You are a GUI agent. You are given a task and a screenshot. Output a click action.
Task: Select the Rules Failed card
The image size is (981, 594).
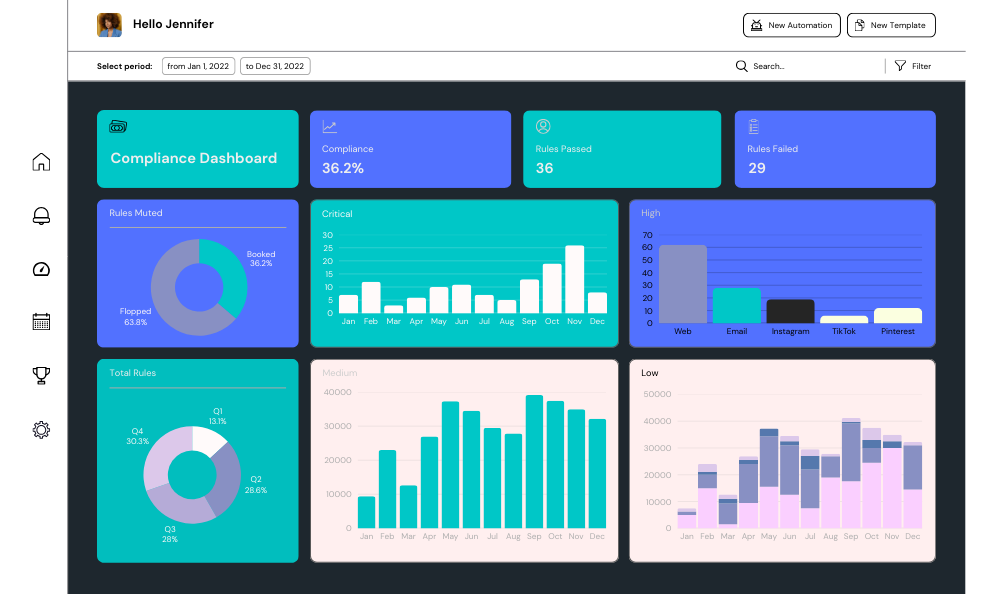point(835,149)
